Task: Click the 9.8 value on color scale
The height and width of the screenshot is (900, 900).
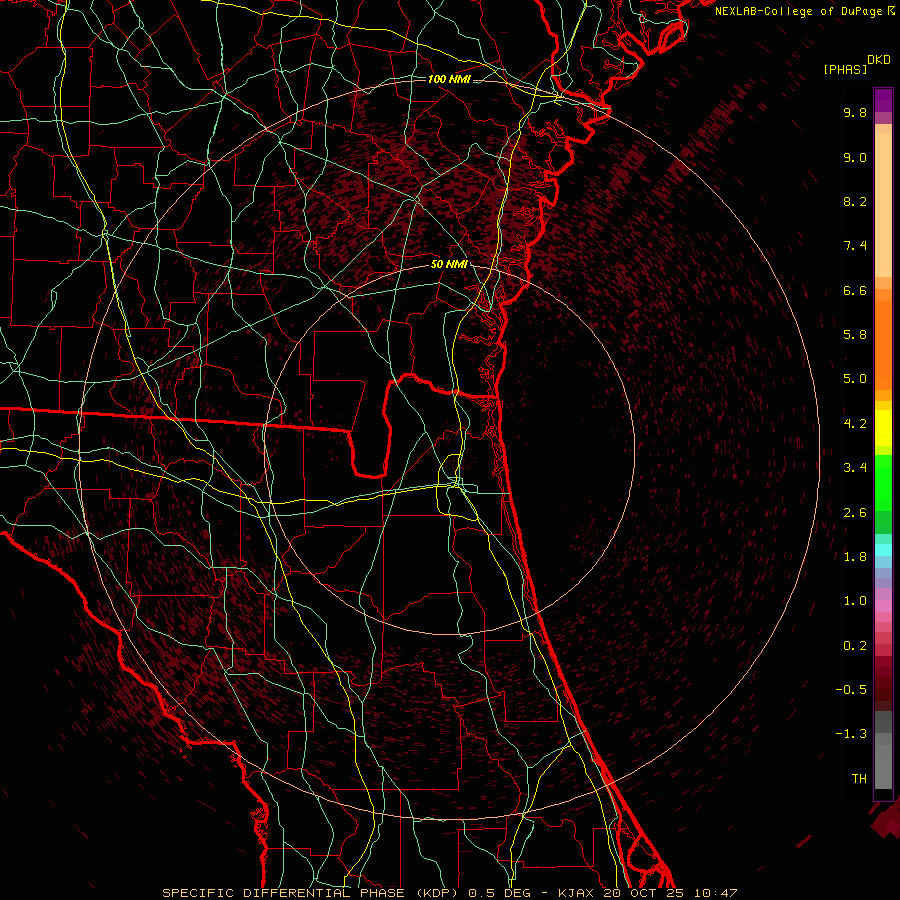Action: pyautogui.click(x=855, y=112)
